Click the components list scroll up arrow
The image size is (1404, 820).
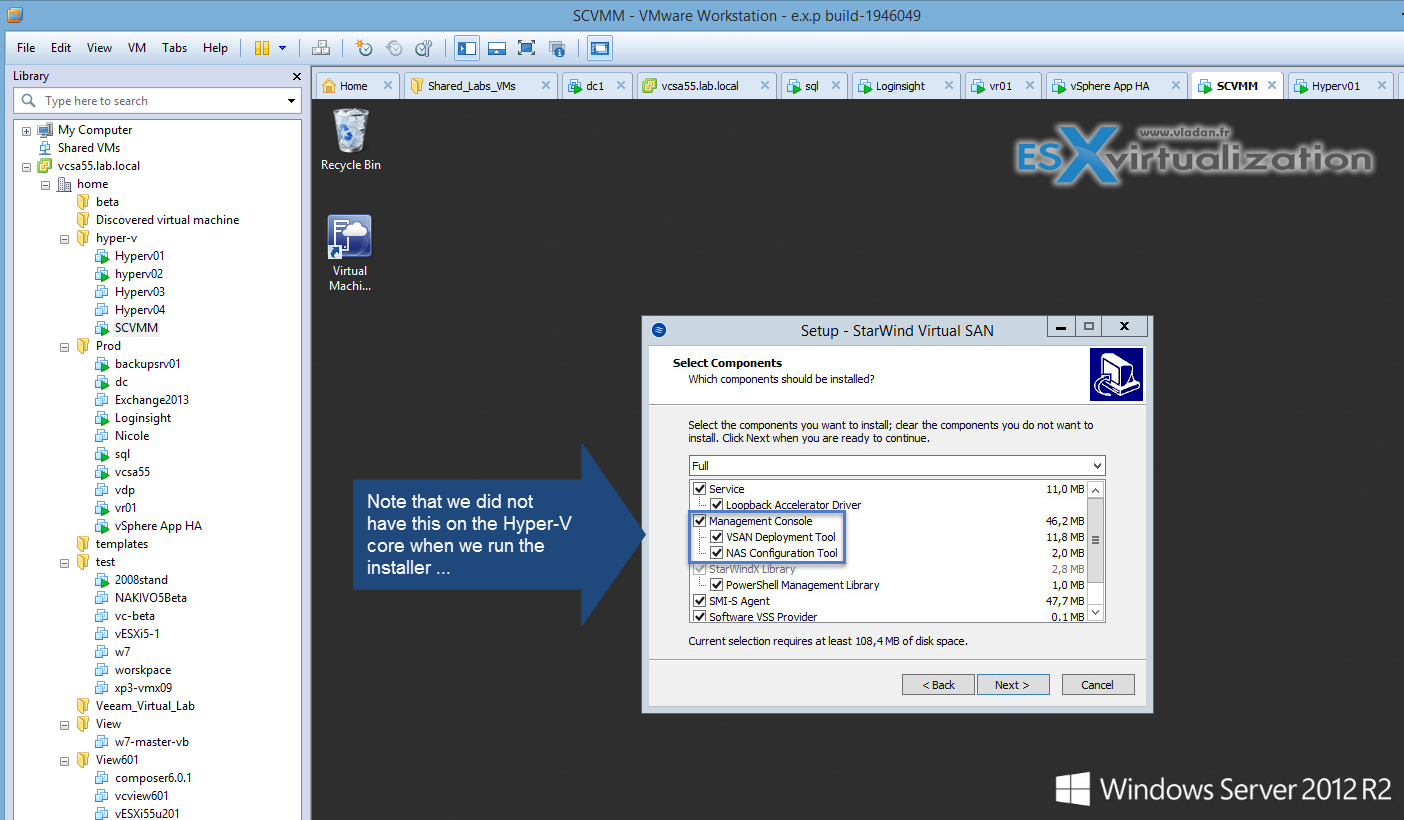pyautogui.click(x=1095, y=490)
